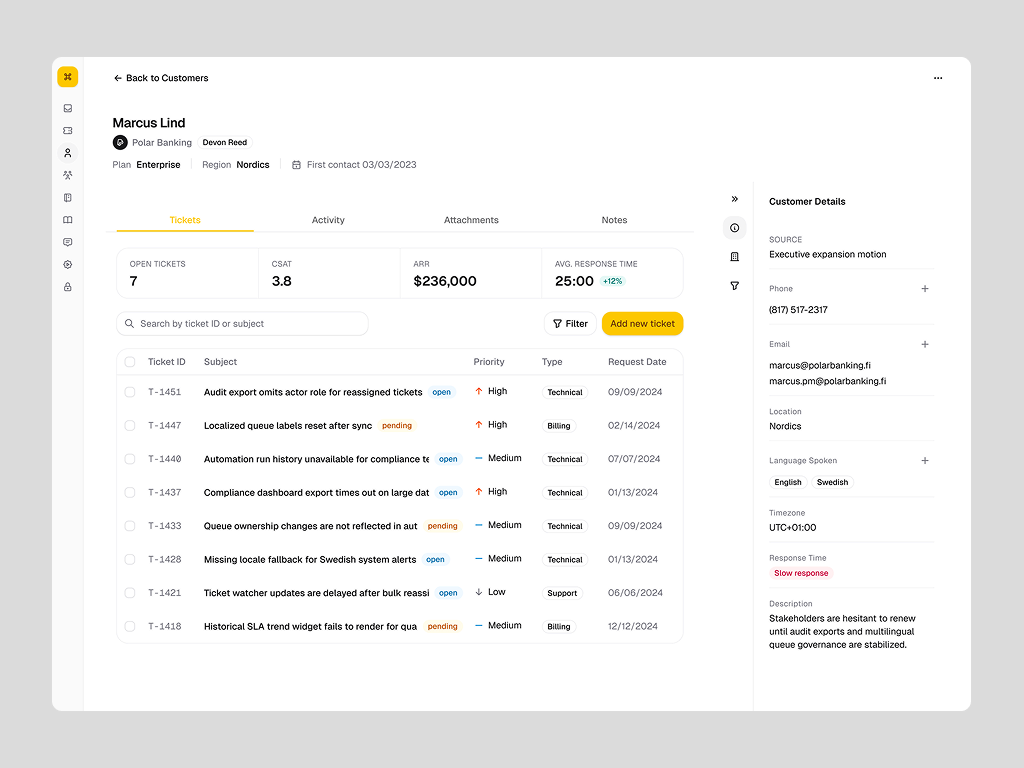This screenshot has width=1024, height=768.
Task: Check the box for ticket T-1433
Action: point(130,526)
